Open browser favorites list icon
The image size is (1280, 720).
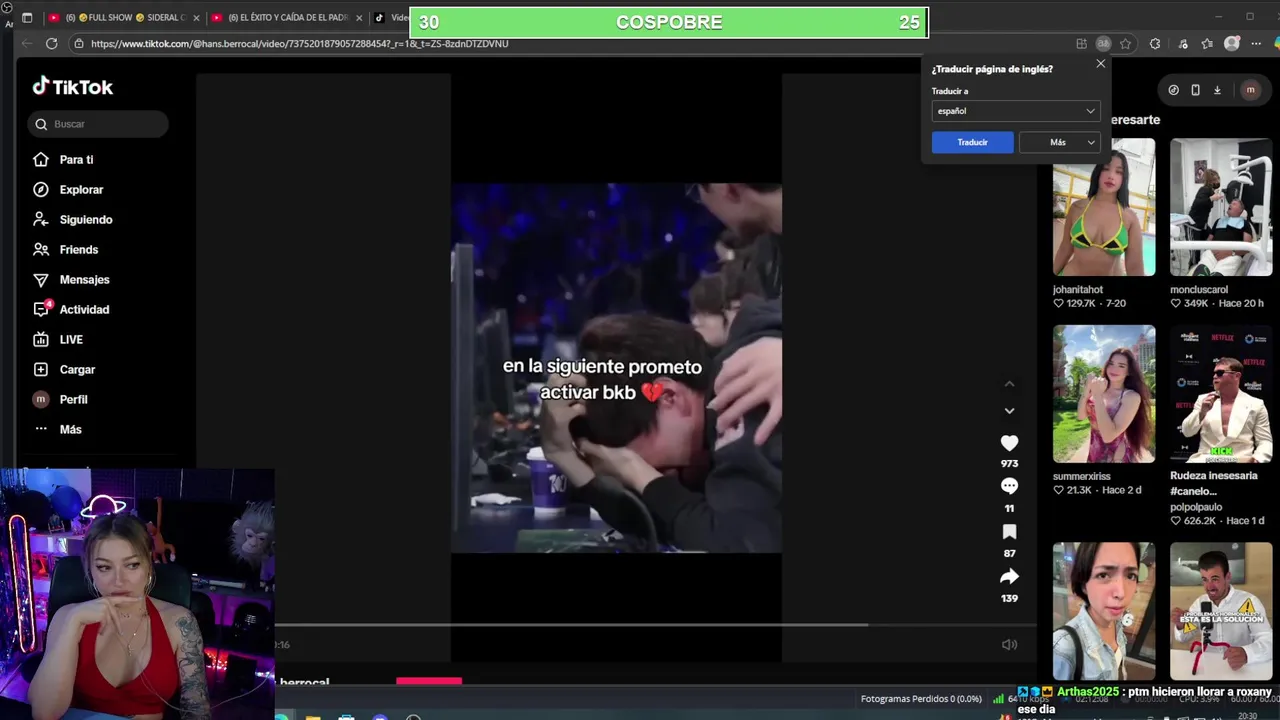pyautogui.click(x=1208, y=44)
